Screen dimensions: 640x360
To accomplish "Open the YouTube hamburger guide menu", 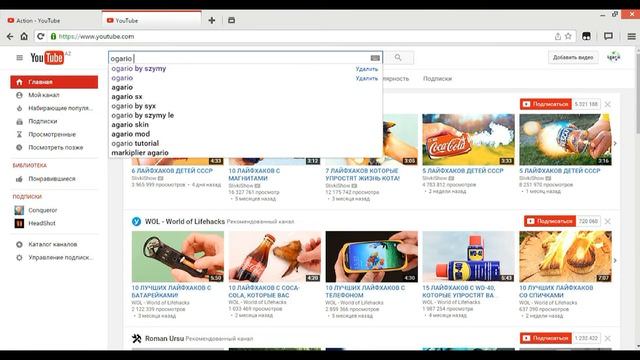I will 19,58.
